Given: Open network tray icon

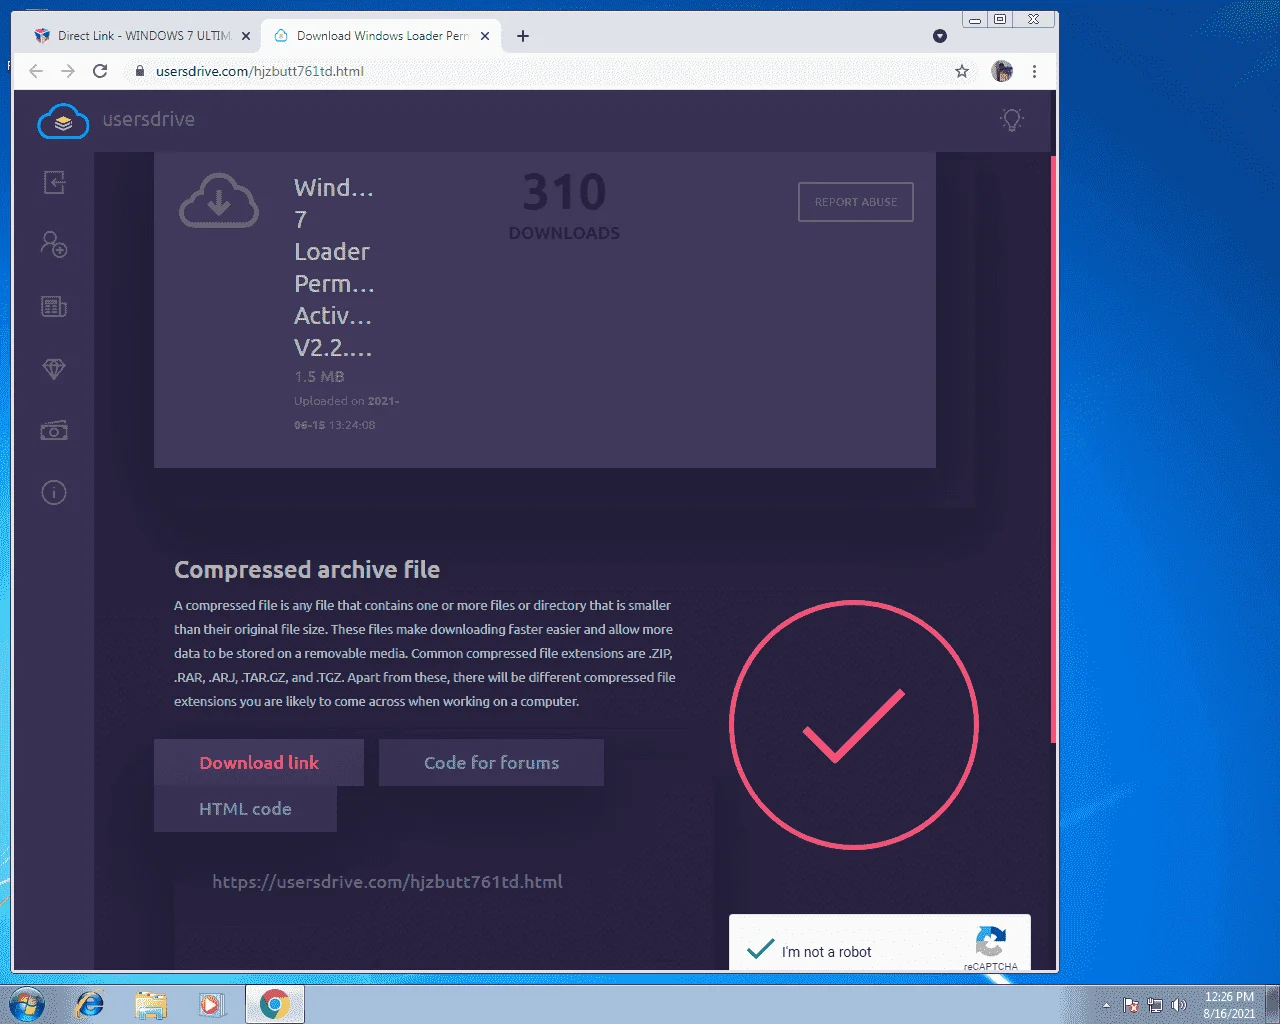Looking at the screenshot, I should pyautogui.click(x=1155, y=1005).
